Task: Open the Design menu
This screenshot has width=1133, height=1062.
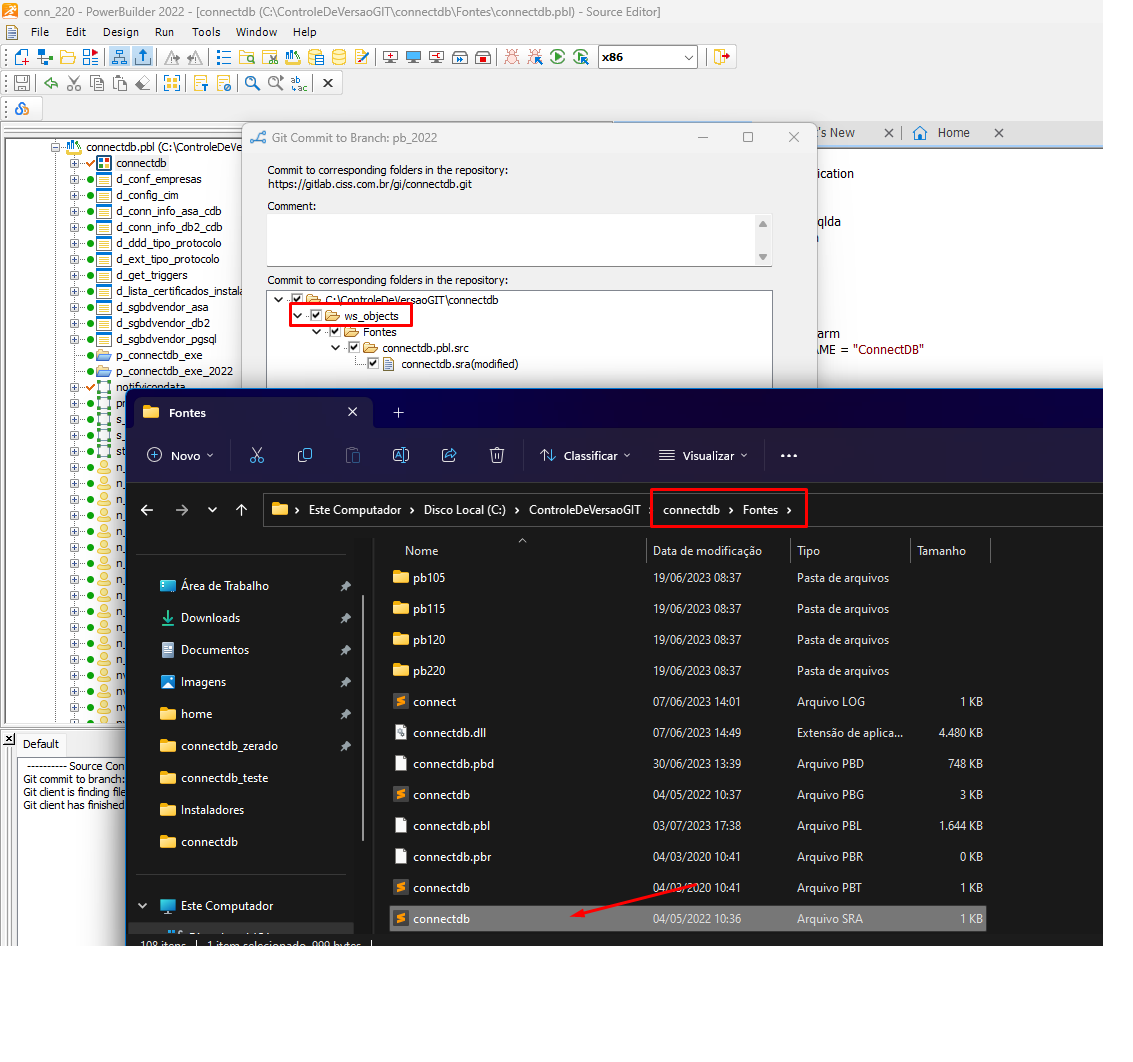Action: tap(121, 32)
